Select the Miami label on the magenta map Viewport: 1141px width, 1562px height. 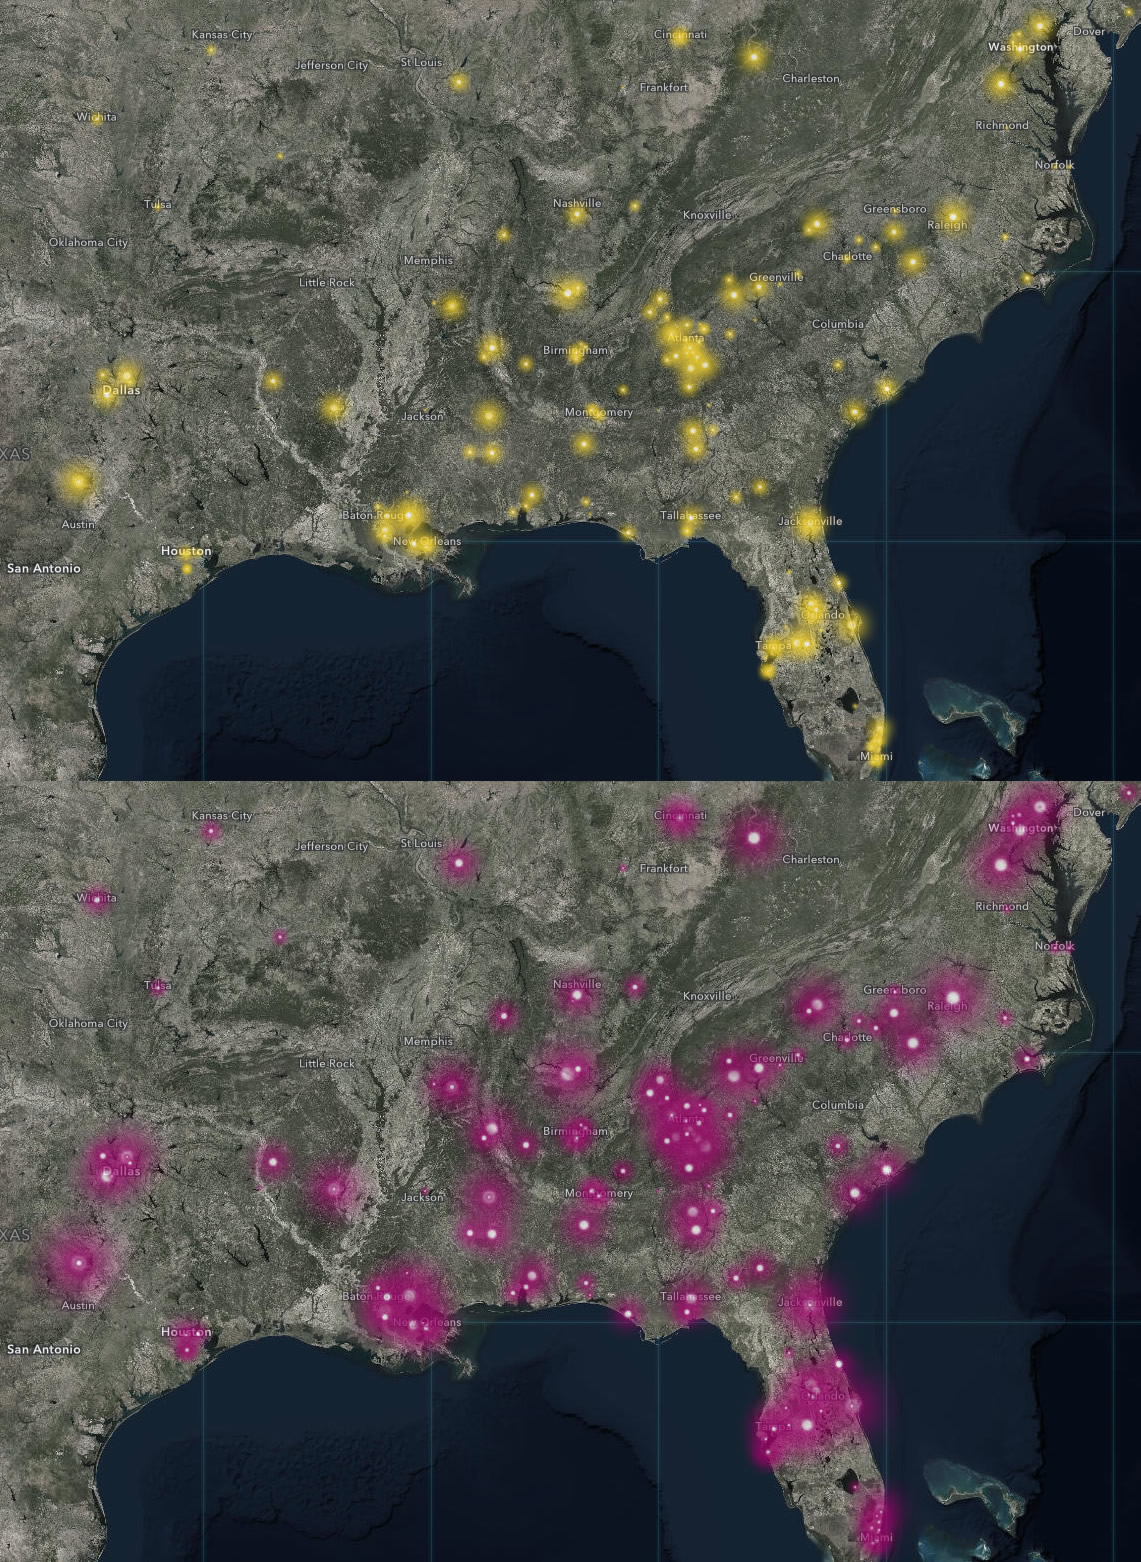point(876,1537)
